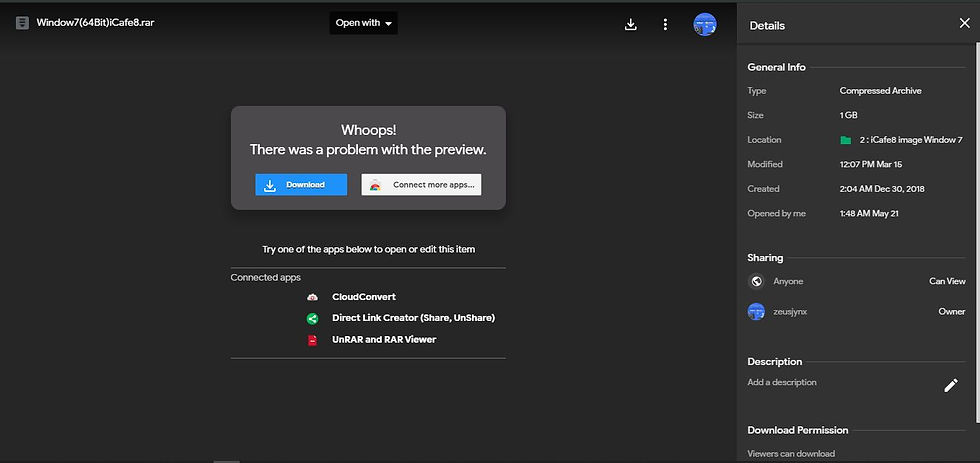Image resolution: width=980 pixels, height=463 pixels.
Task: Click the "Description" section heading
Action: pyautogui.click(x=774, y=362)
